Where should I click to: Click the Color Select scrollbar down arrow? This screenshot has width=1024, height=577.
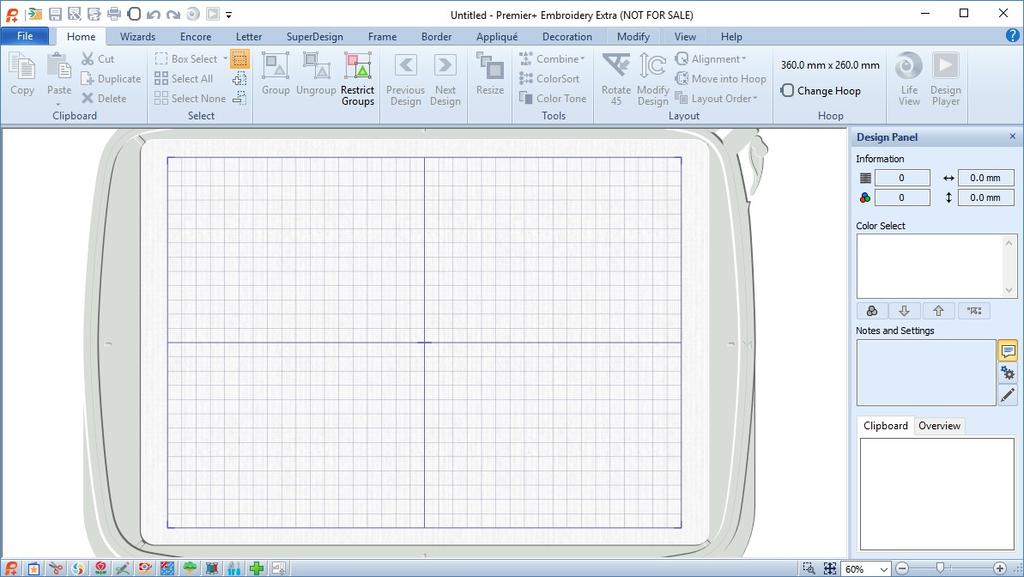coord(1008,290)
